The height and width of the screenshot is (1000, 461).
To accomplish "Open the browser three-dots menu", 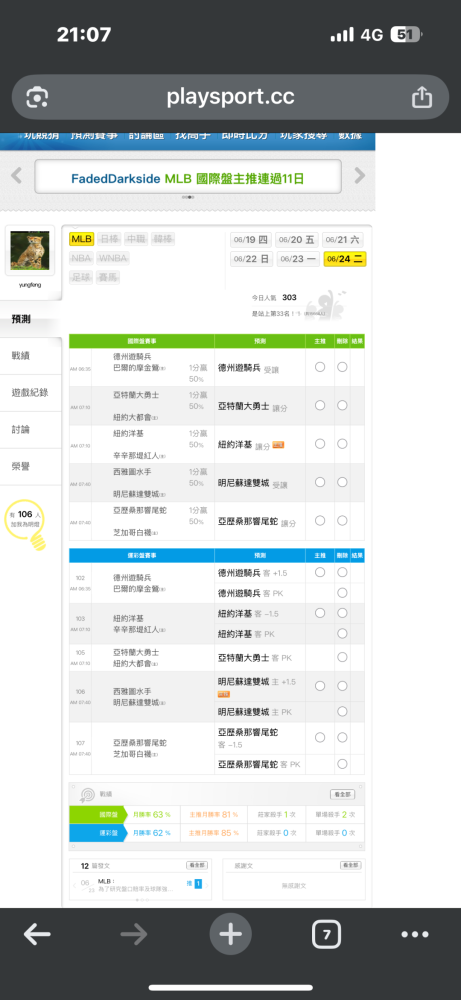I will coord(415,935).
